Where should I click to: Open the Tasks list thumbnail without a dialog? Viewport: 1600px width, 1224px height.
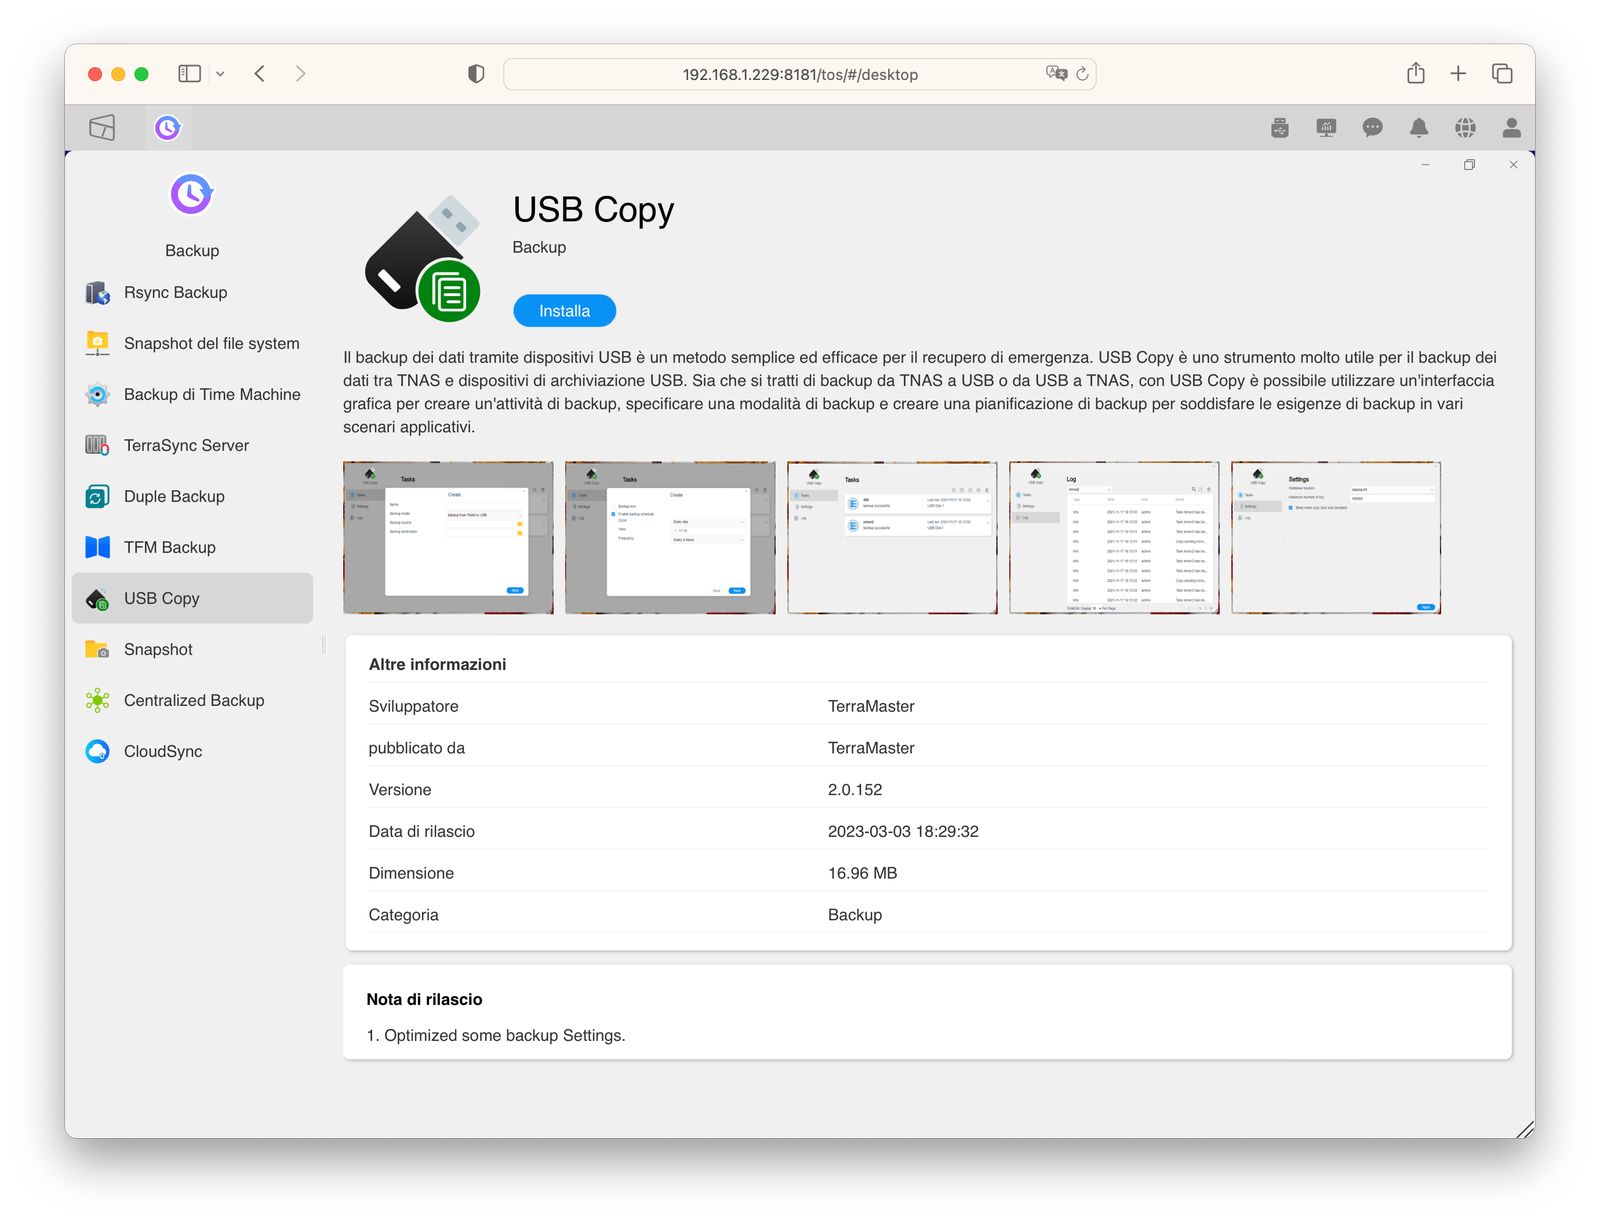tap(892, 538)
